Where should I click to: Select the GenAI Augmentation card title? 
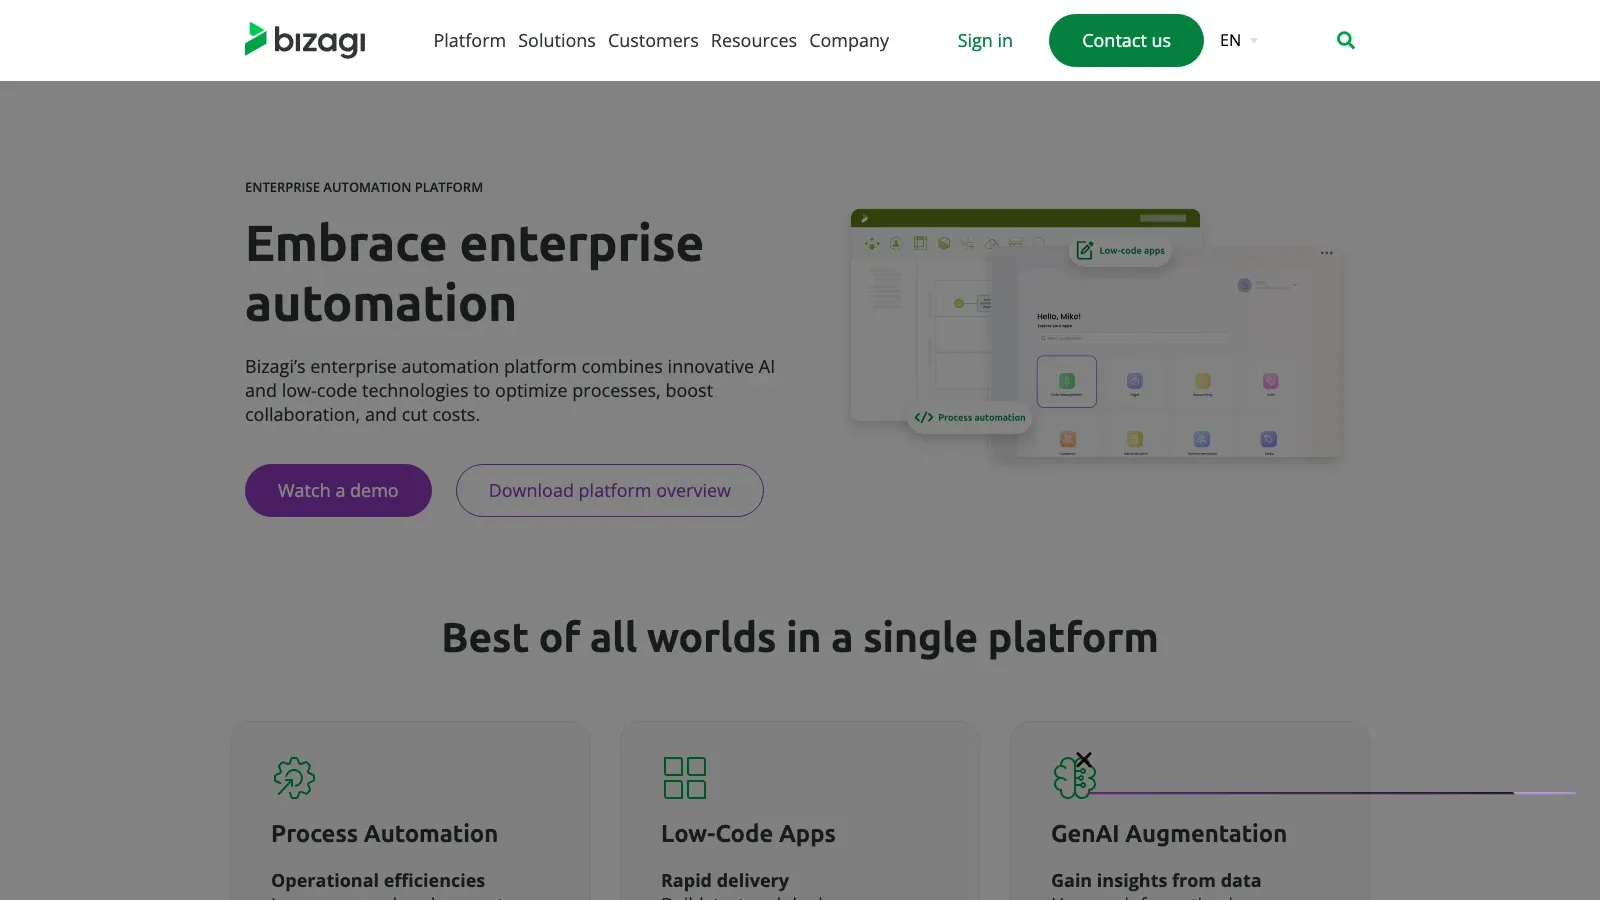tap(1169, 834)
